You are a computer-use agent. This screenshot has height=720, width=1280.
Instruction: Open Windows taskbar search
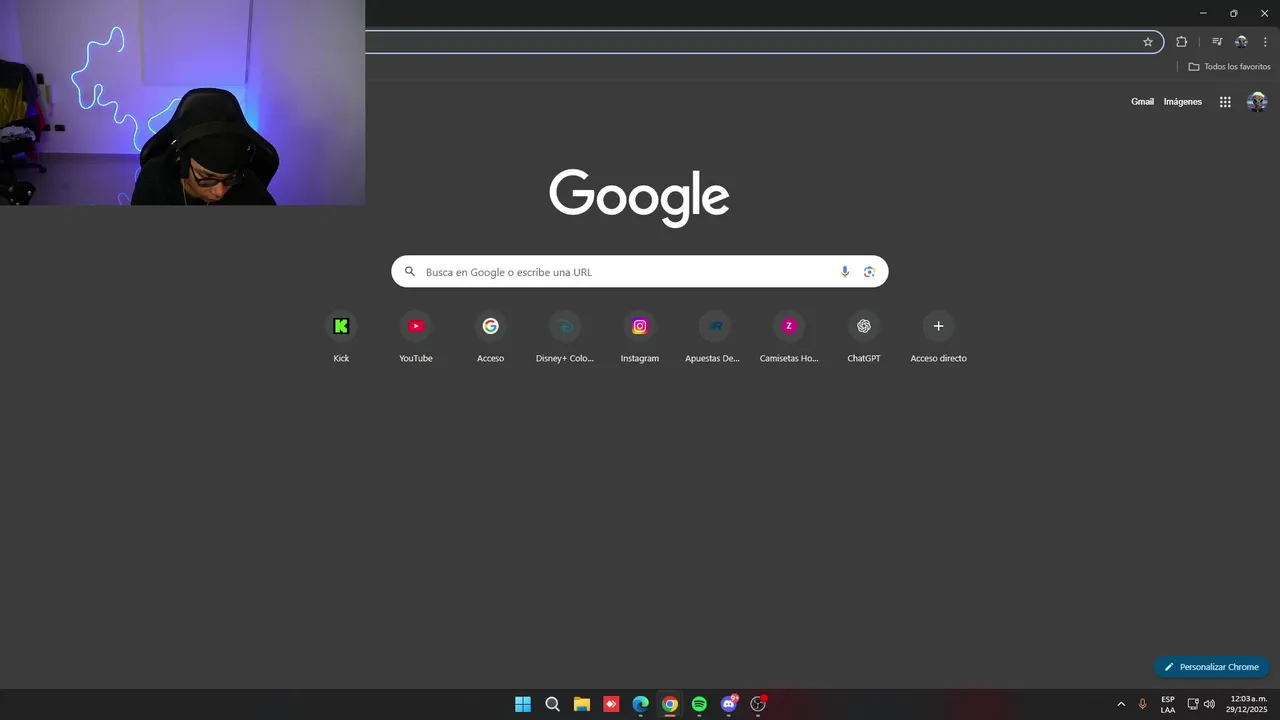point(552,704)
